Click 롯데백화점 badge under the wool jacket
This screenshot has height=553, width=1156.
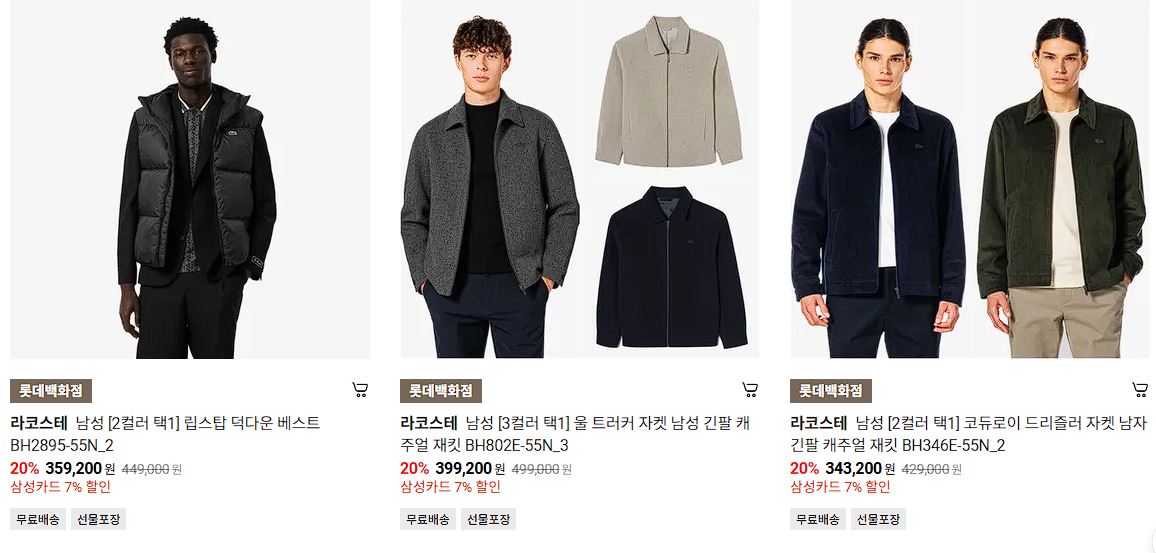point(441,391)
